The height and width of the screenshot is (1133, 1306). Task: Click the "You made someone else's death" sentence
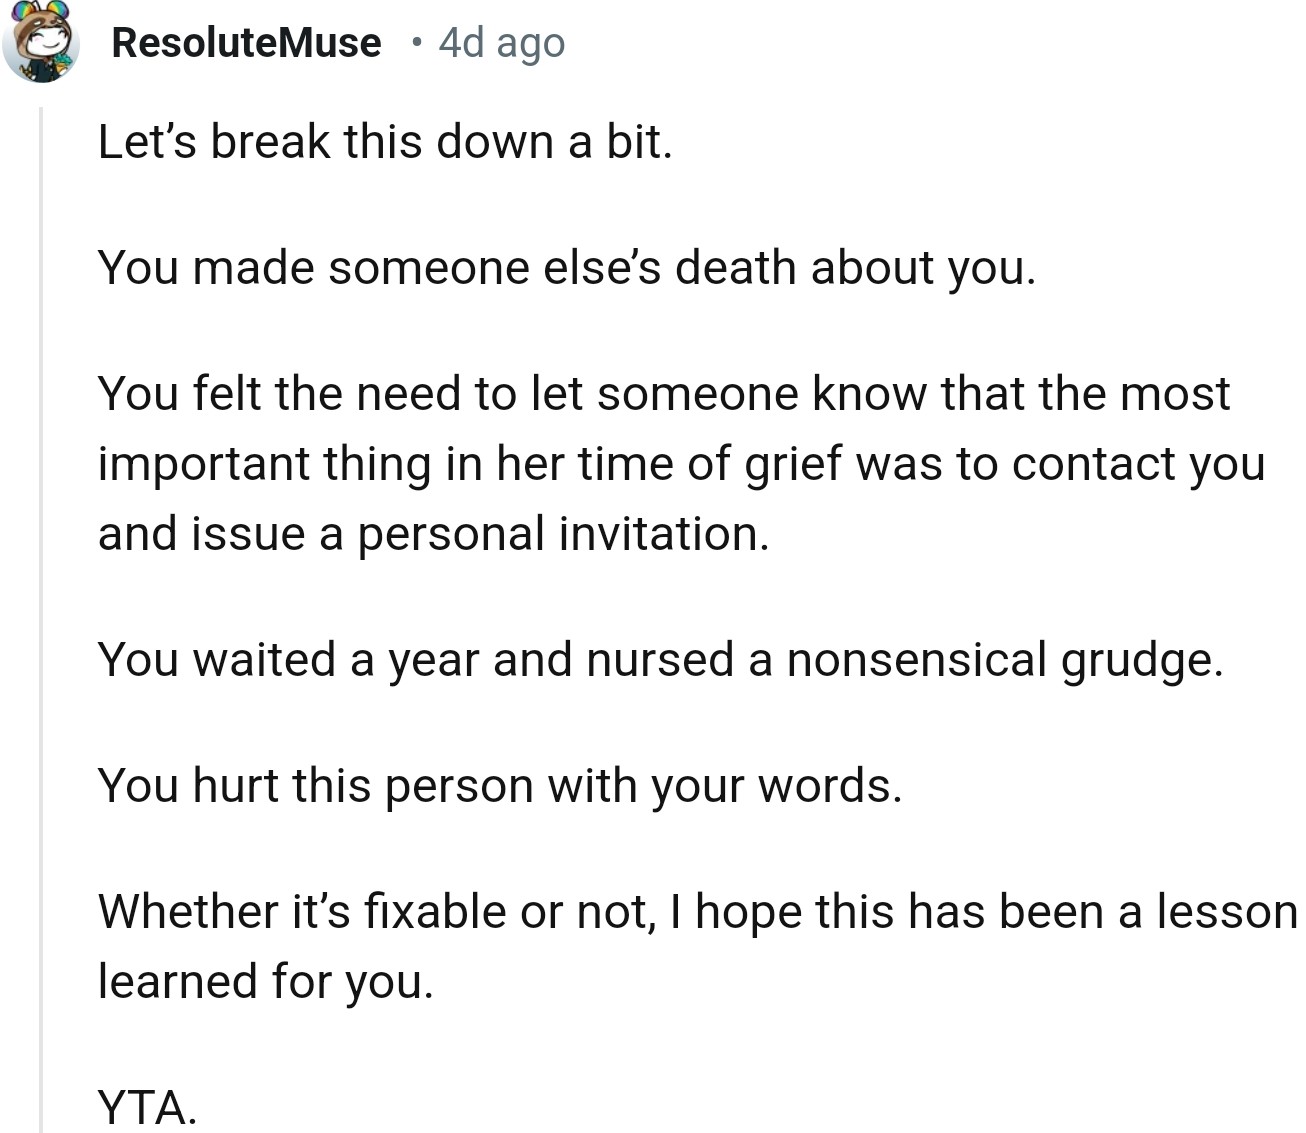tap(566, 268)
